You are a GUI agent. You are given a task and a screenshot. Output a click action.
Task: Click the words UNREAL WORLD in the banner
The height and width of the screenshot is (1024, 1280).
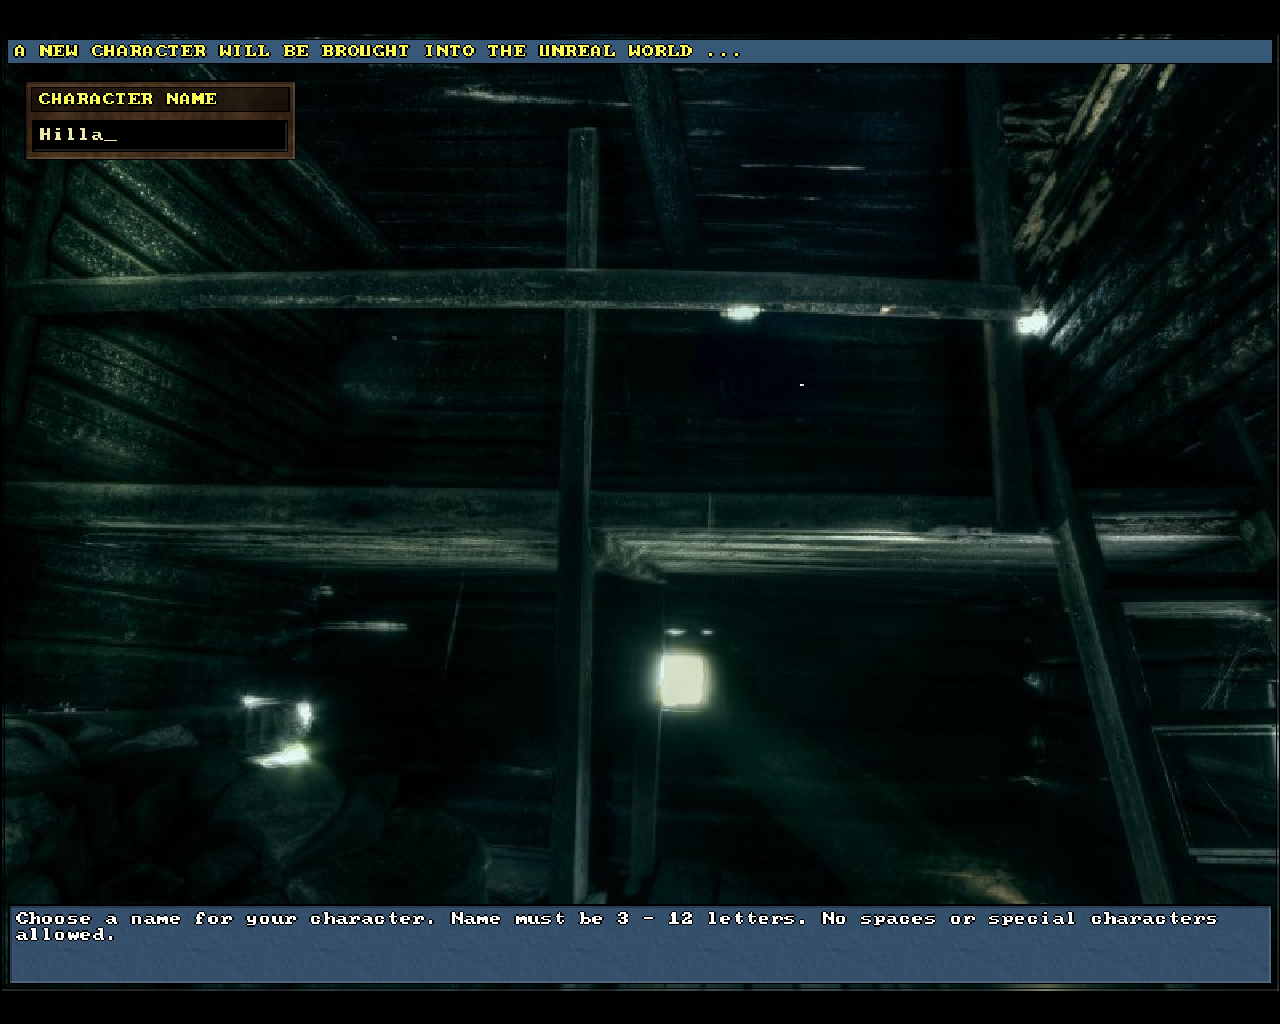point(615,51)
